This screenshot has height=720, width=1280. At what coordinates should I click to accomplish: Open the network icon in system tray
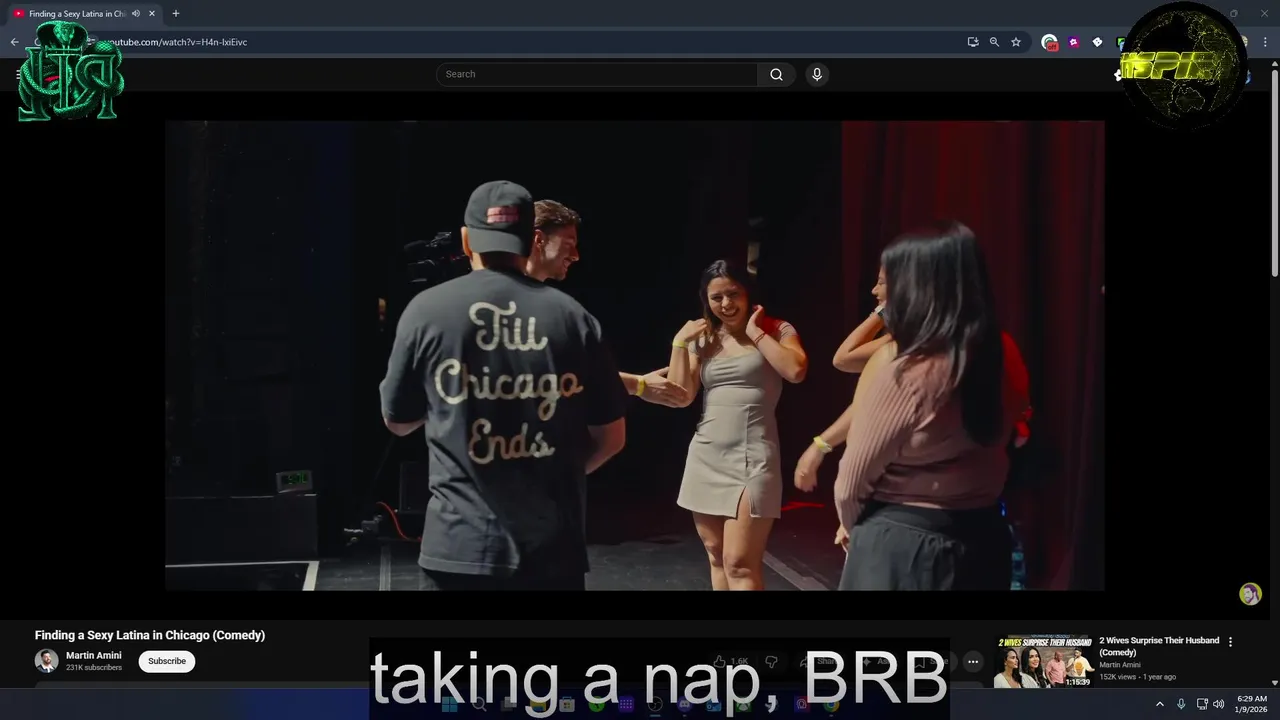click(x=1202, y=704)
